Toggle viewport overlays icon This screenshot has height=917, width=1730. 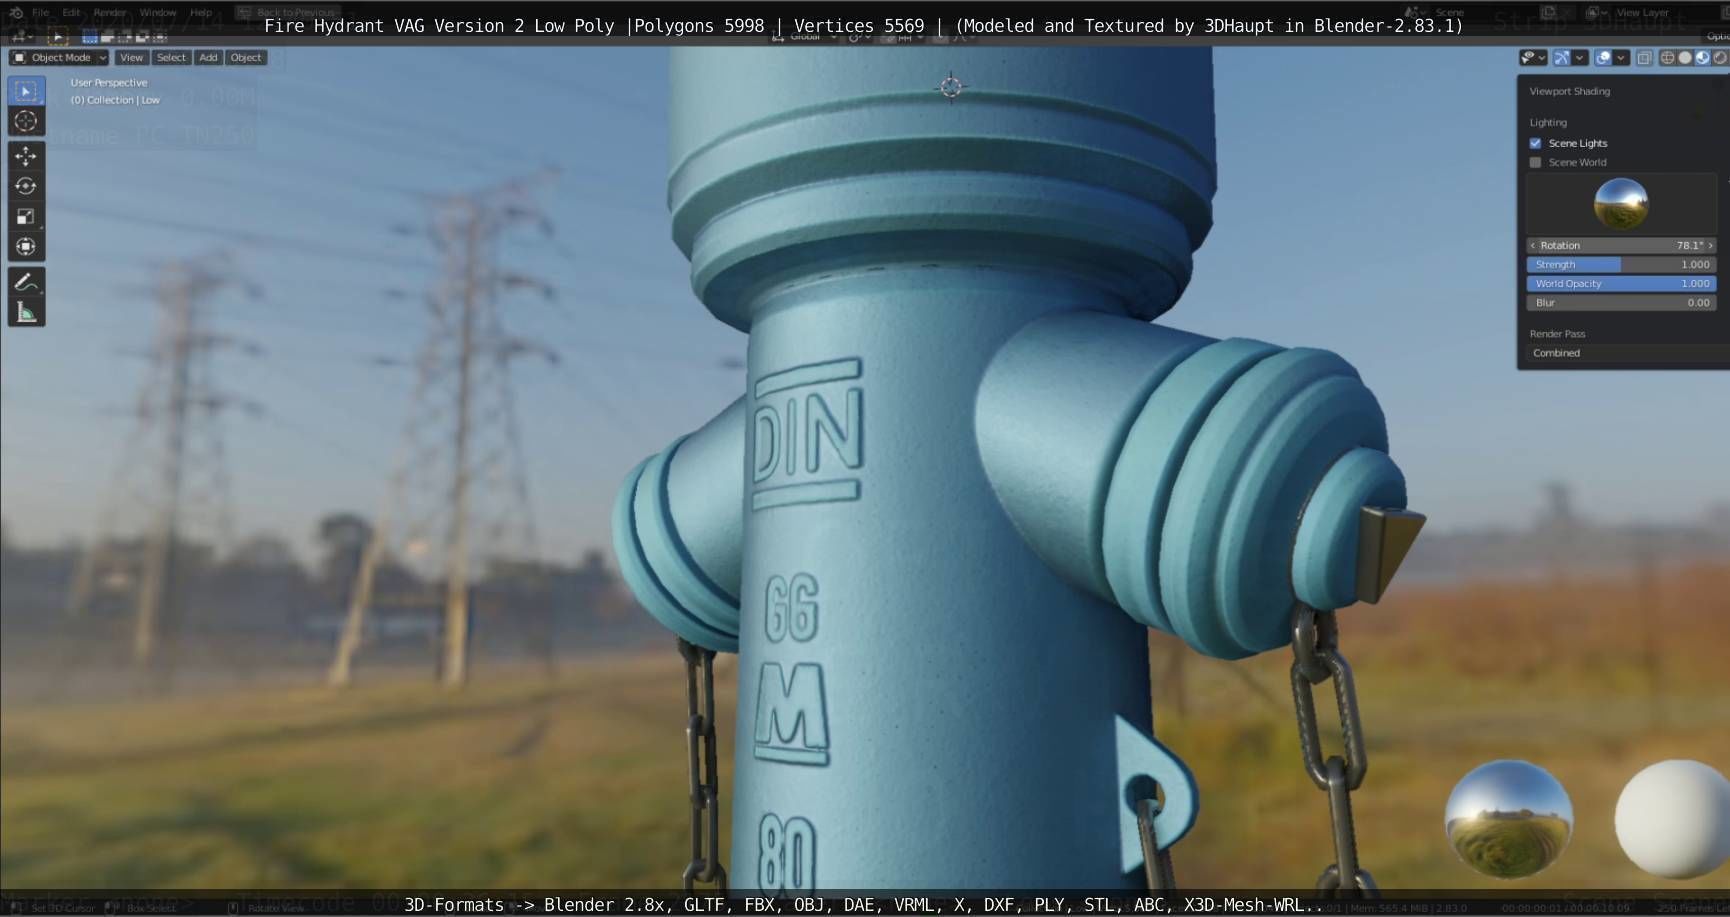tap(1603, 58)
